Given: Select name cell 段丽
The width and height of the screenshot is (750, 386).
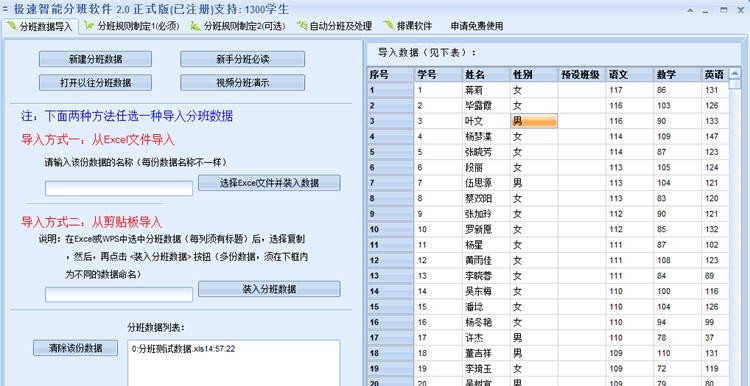Looking at the screenshot, I should [x=486, y=167].
